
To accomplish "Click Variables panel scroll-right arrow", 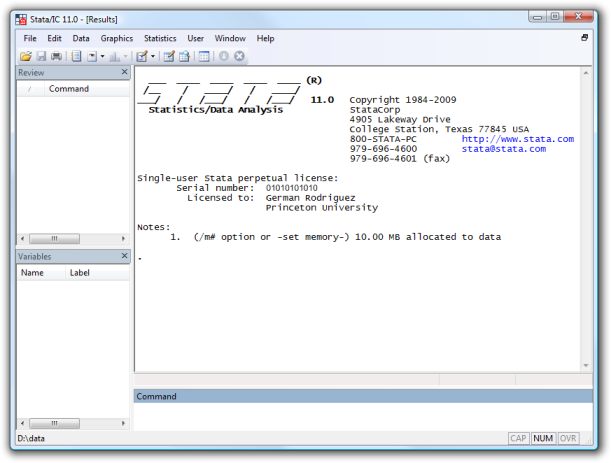I will [x=124, y=423].
